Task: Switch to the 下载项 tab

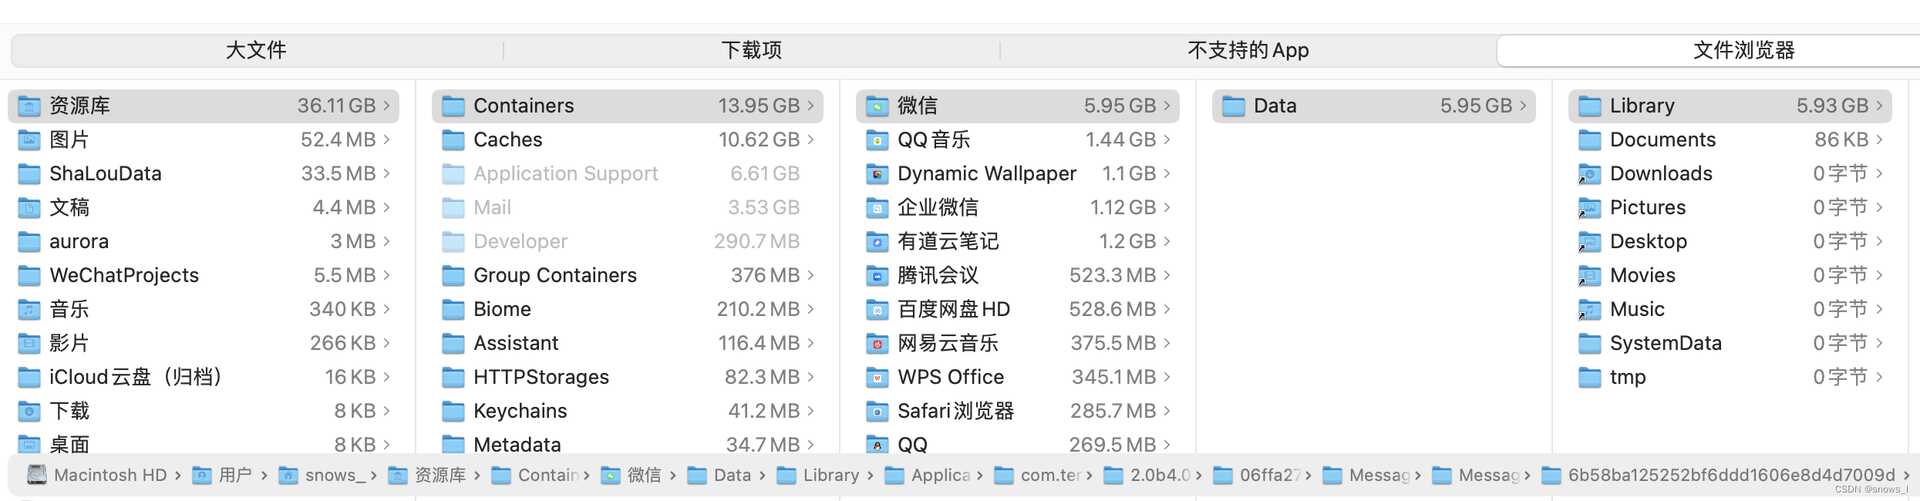Action: [752, 50]
